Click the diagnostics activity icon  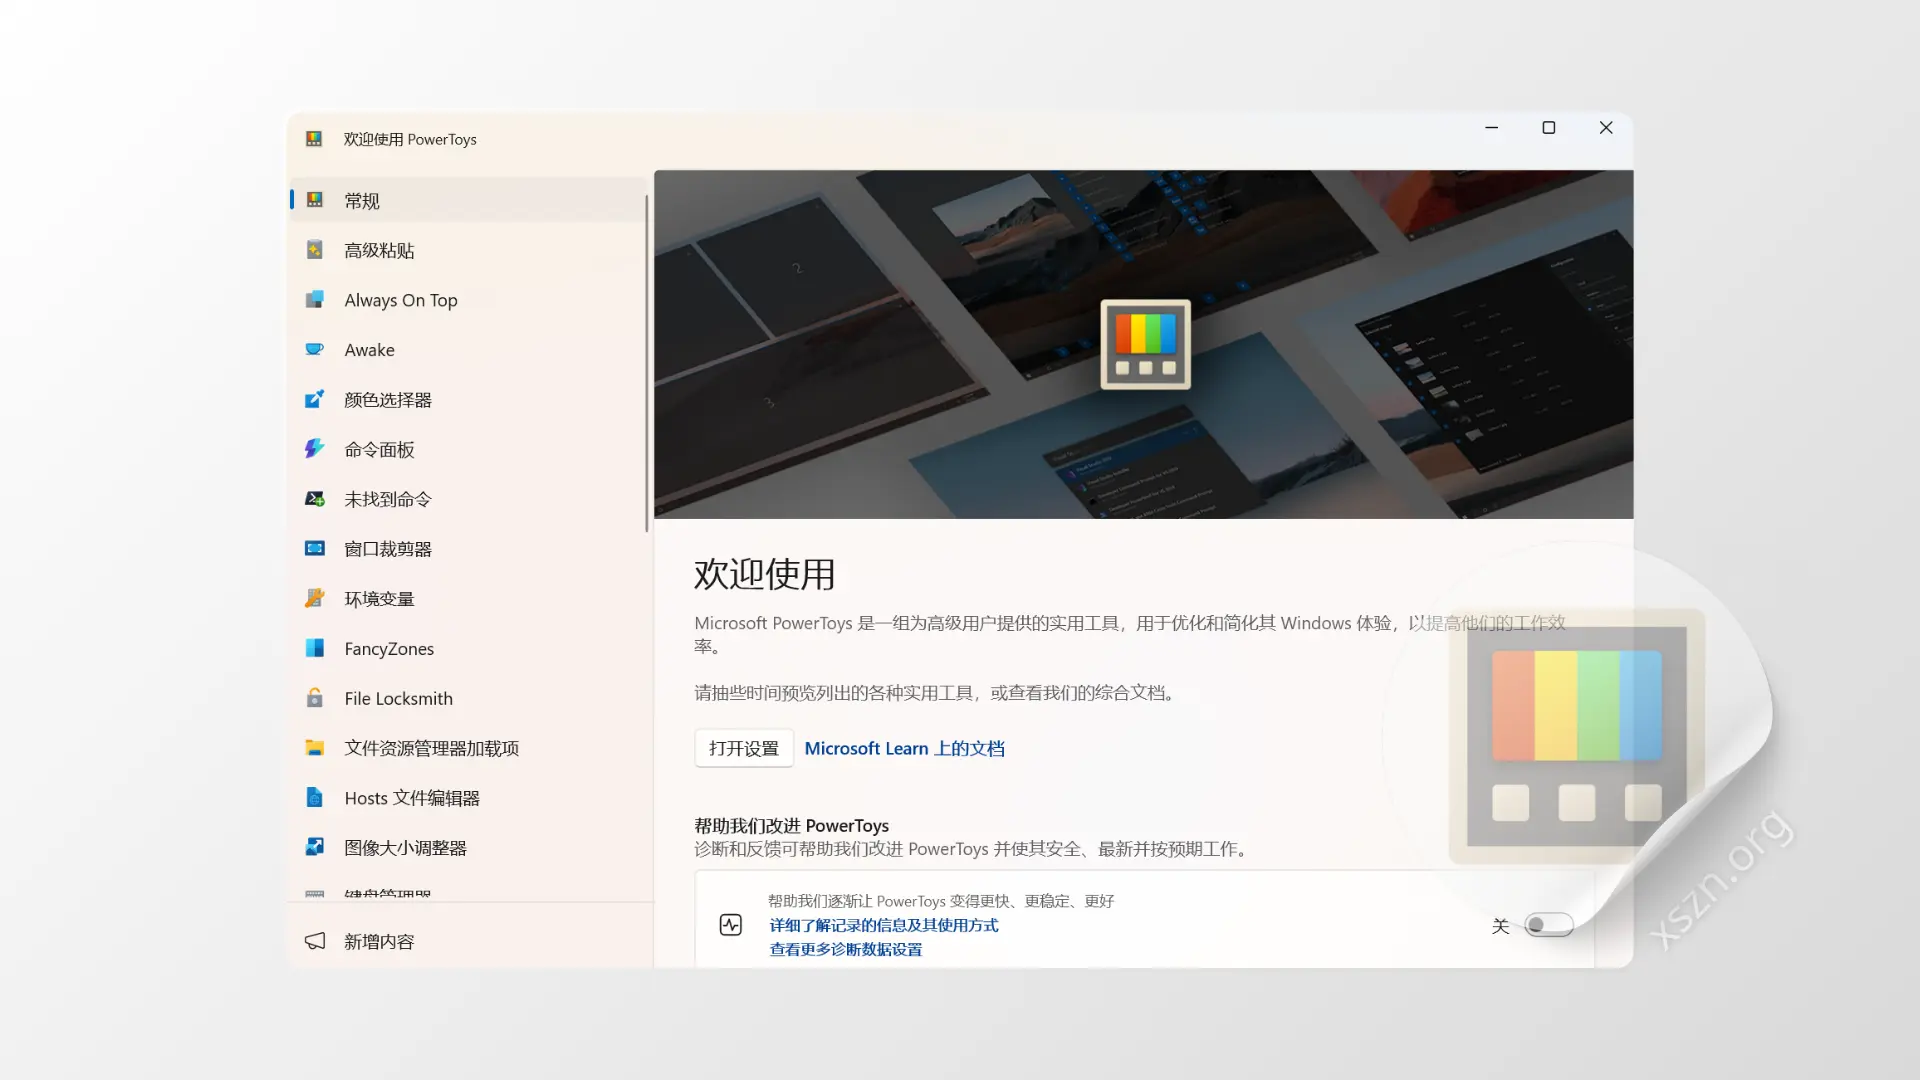[730, 924]
